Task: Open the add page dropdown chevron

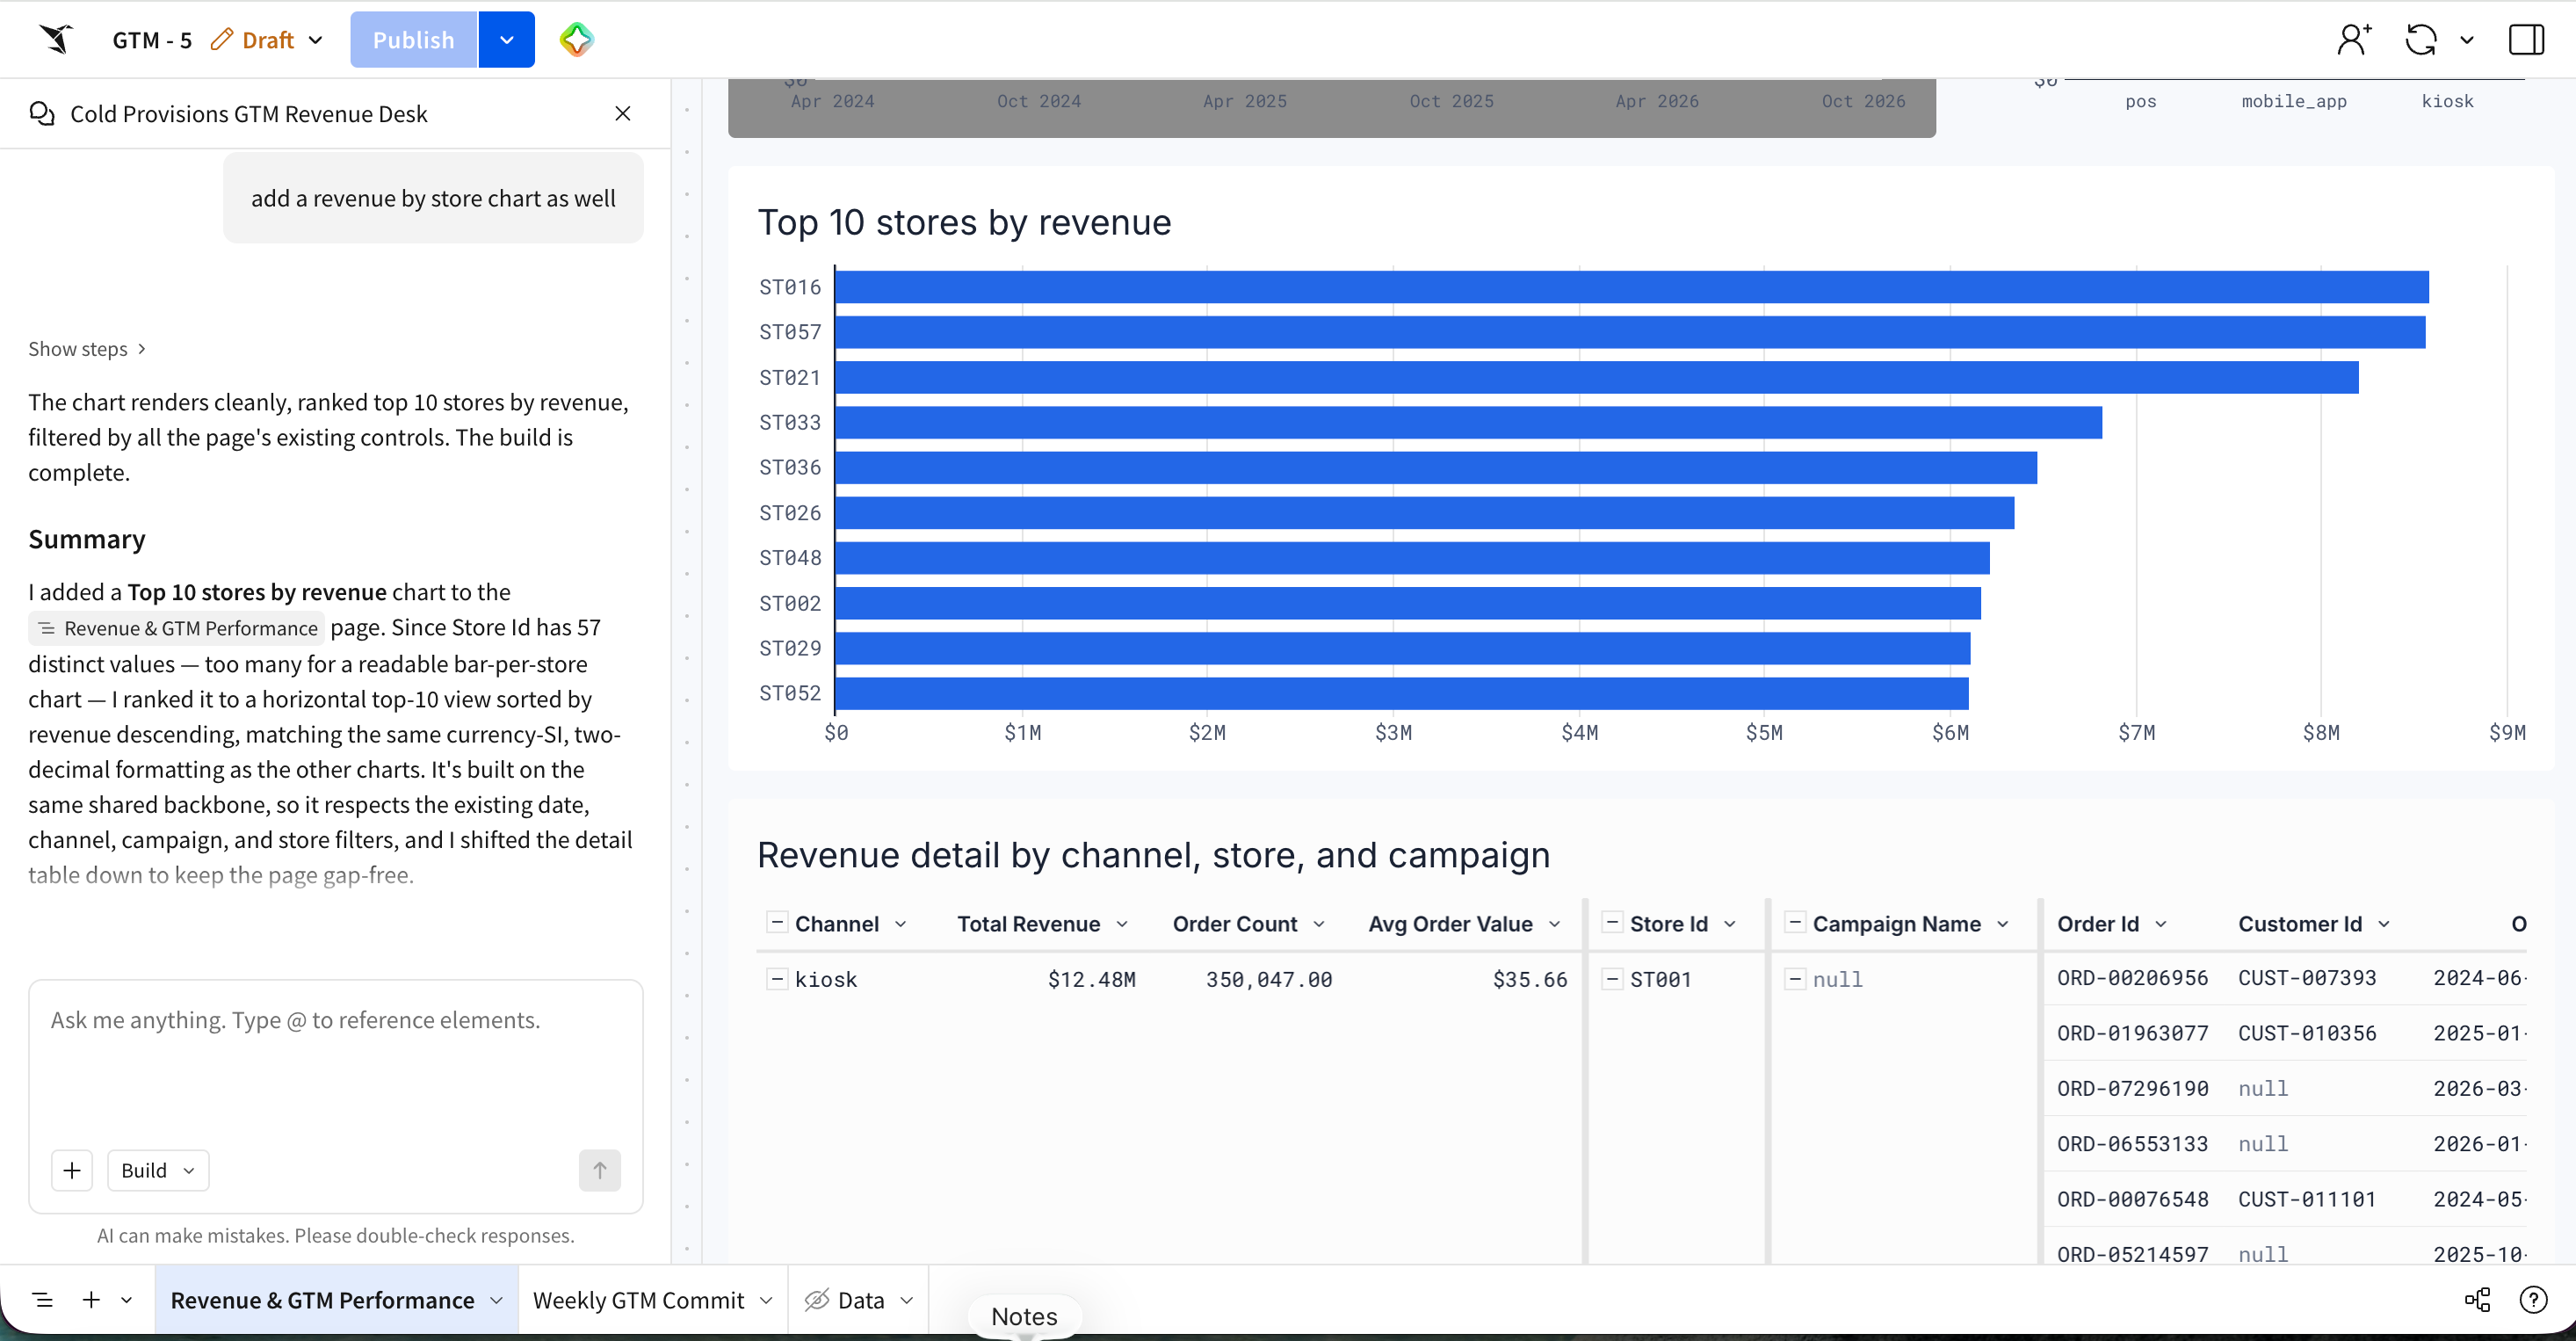Action: coord(126,1299)
